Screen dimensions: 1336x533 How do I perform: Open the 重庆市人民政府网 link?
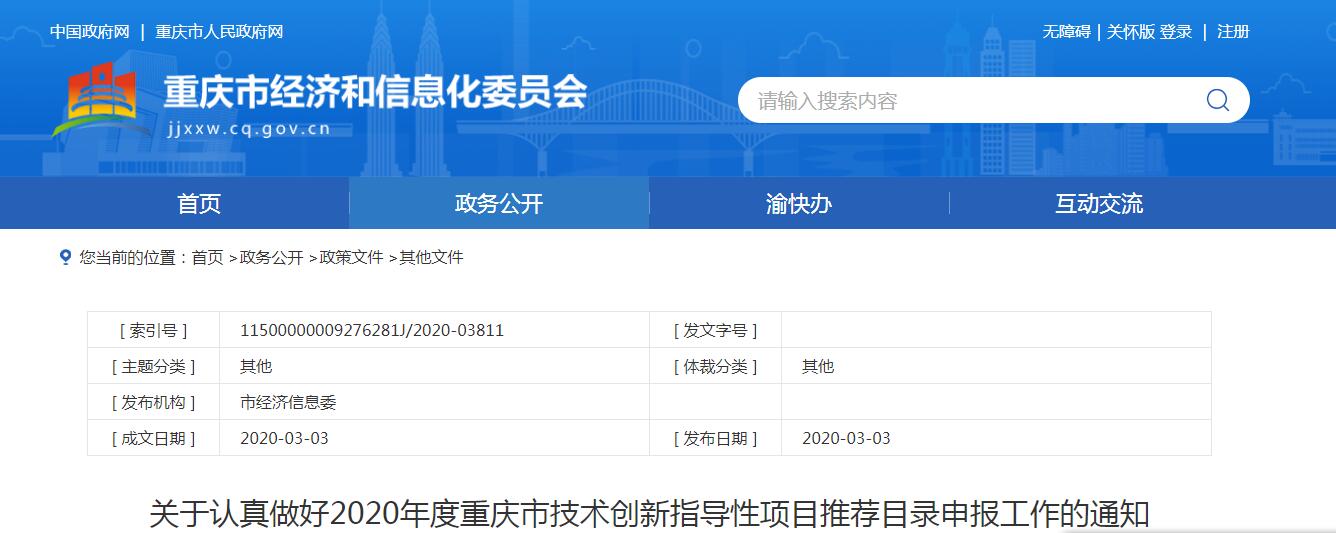pyautogui.click(x=219, y=32)
